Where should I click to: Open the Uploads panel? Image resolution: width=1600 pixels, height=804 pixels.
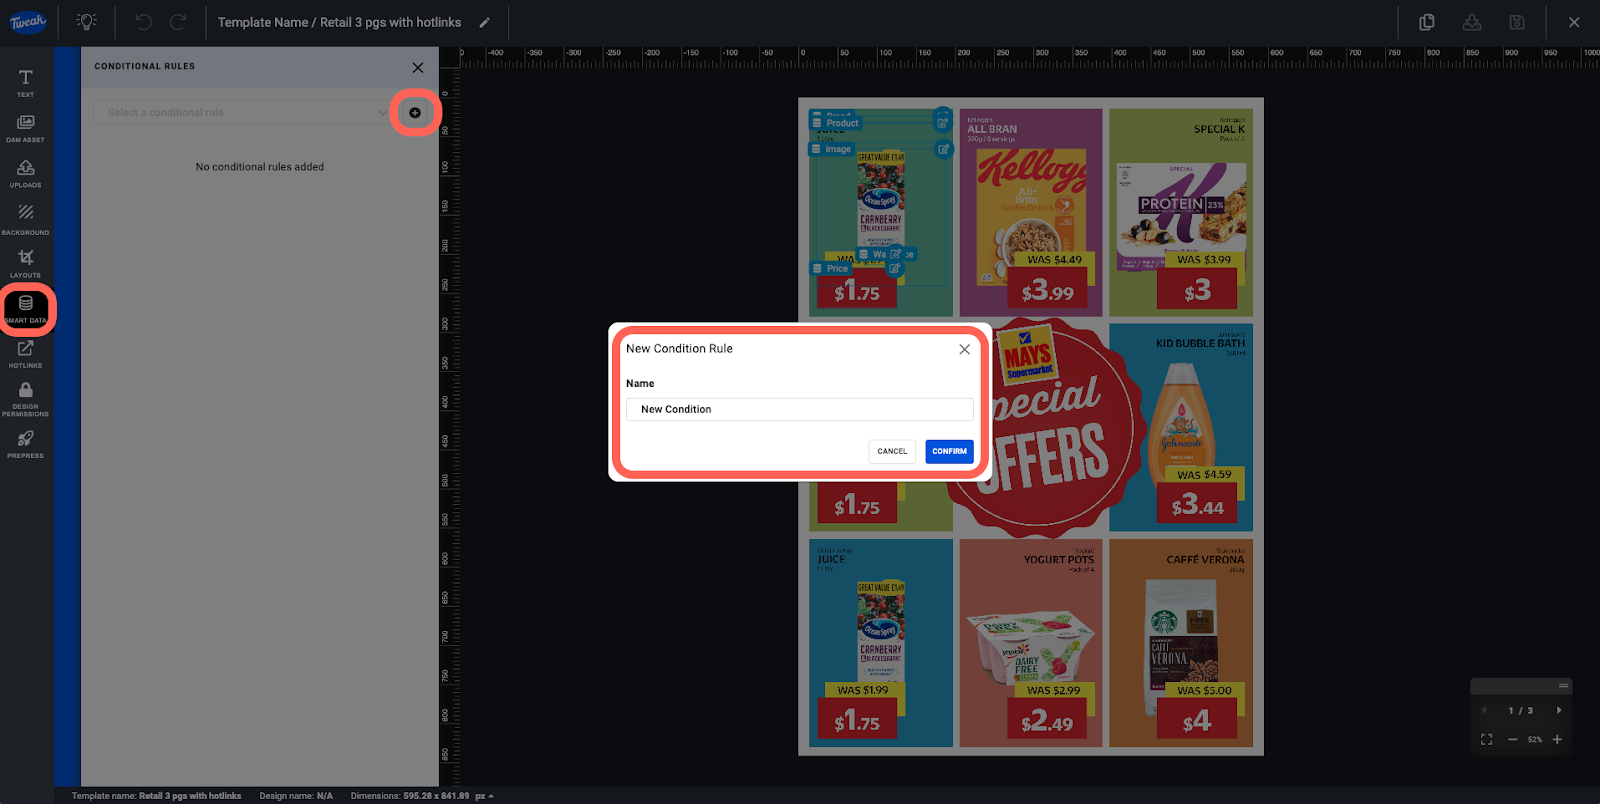click(26, 173)
